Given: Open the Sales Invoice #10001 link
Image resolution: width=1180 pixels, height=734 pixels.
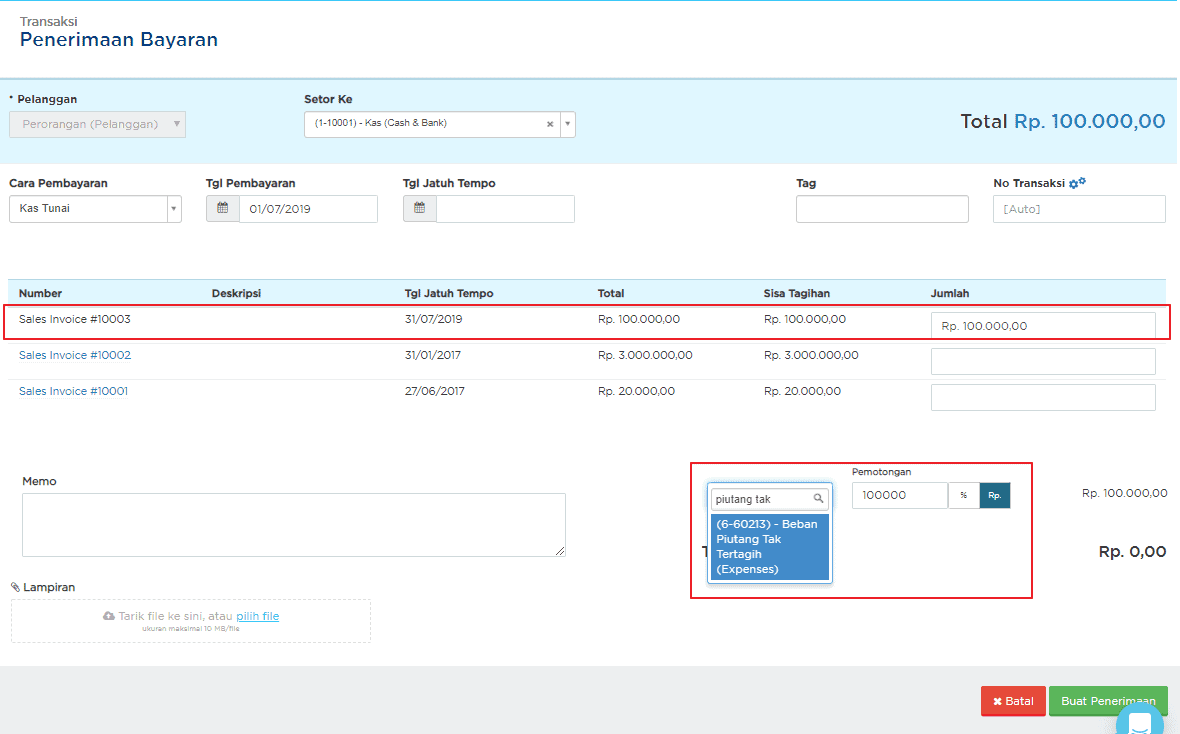Looking at the screenshot, I should 73,391.
